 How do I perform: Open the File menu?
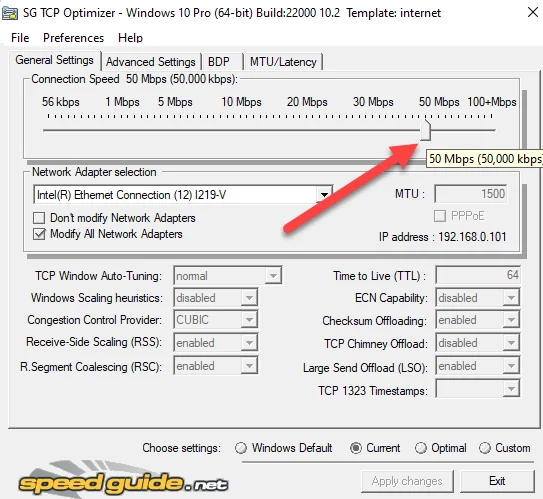[20, 37]
